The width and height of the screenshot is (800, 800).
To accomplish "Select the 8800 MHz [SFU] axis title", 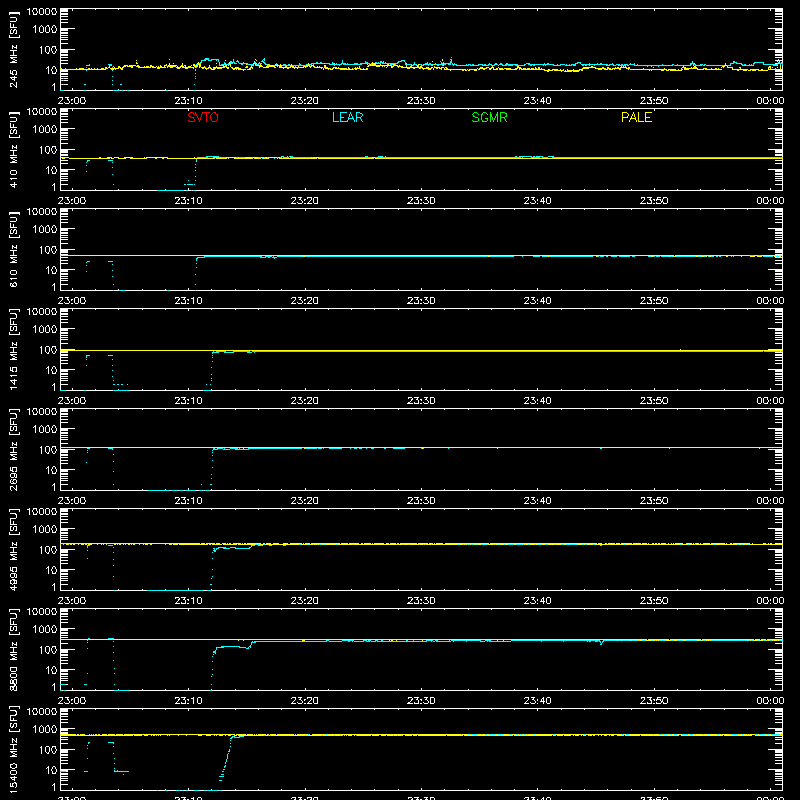I will pos(13,649).
